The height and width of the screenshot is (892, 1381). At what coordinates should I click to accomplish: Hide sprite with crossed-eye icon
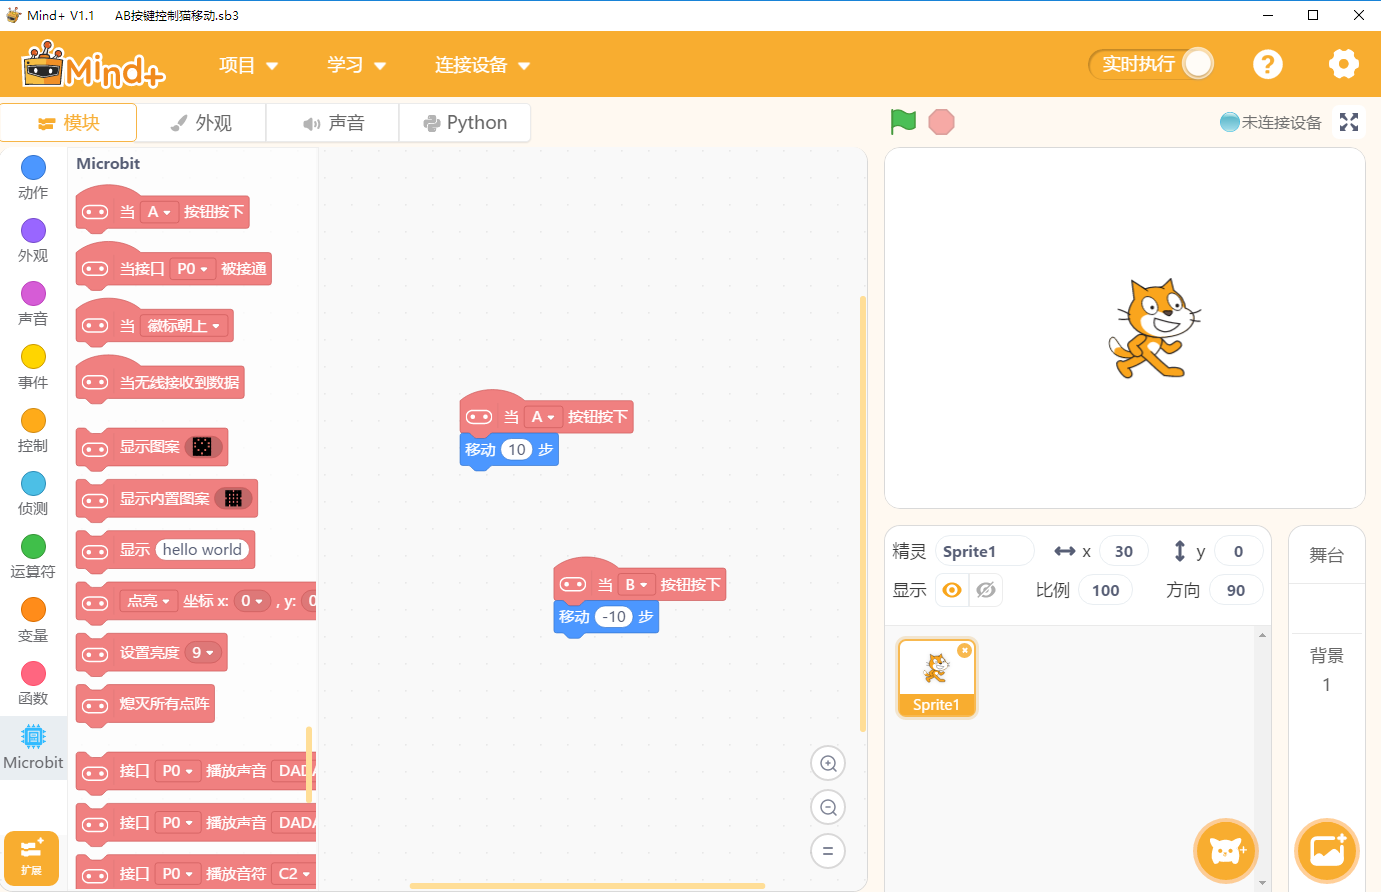986,590
